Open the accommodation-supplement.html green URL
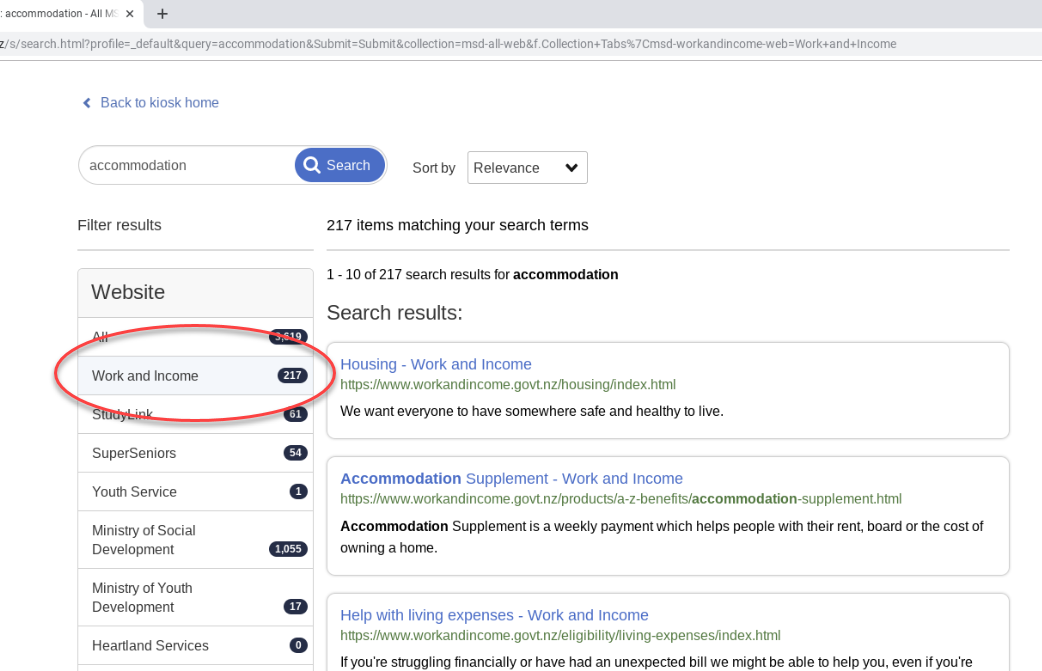This screenshot has width=1042, height=671. point(621,499)
